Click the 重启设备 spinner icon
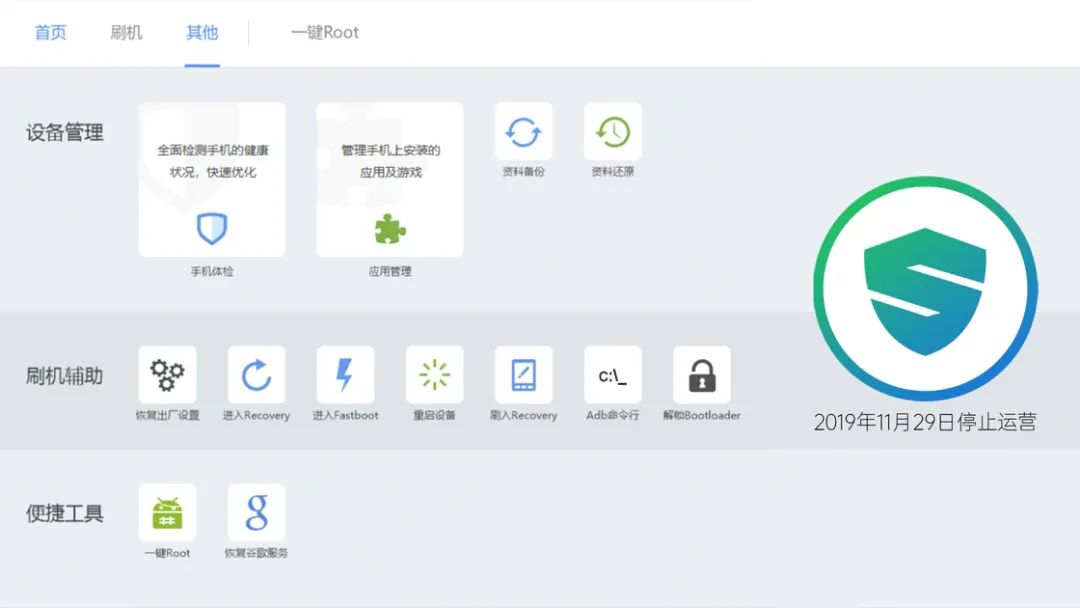1080x608 pixels. click(435, 375)
